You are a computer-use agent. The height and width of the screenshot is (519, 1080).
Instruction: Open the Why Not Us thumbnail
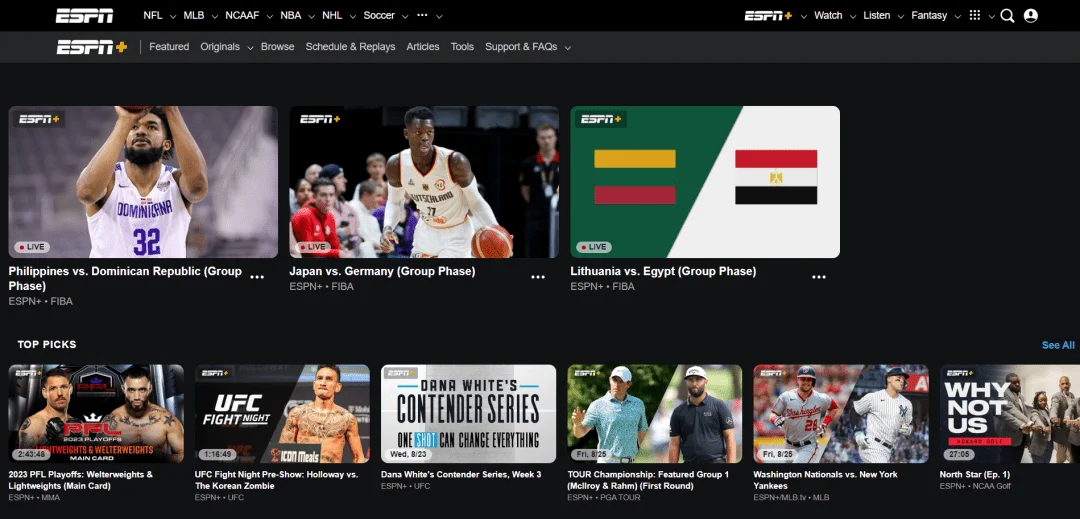point(1010,414)
